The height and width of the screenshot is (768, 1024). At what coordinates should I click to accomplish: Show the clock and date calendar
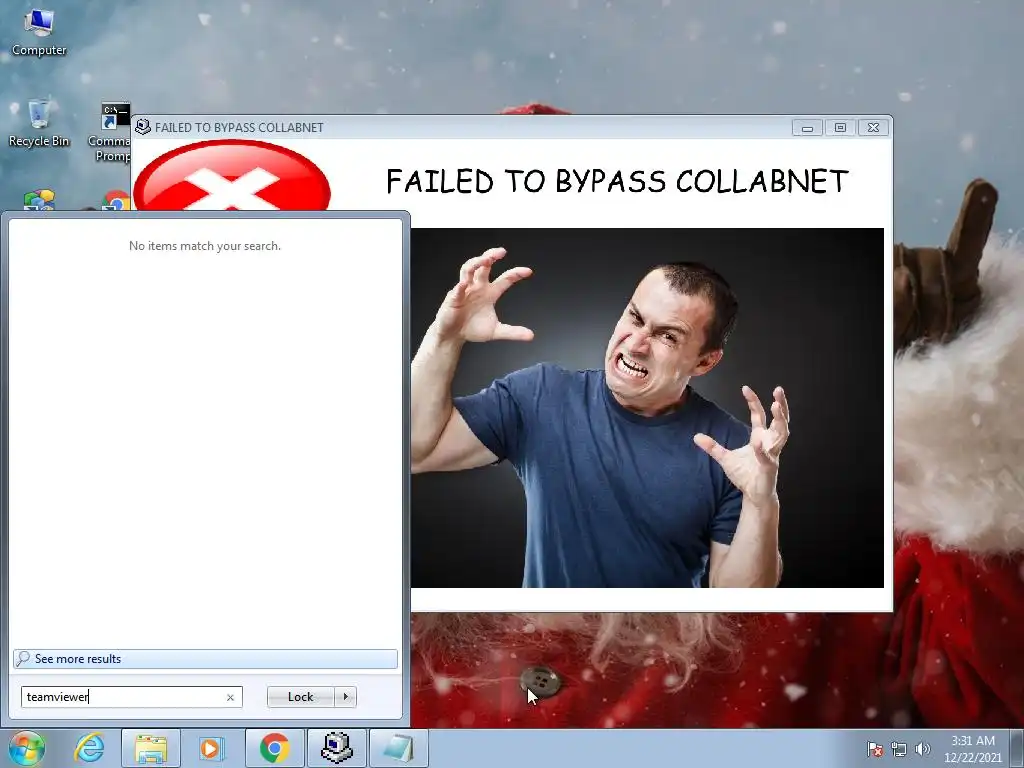[972, 748]
